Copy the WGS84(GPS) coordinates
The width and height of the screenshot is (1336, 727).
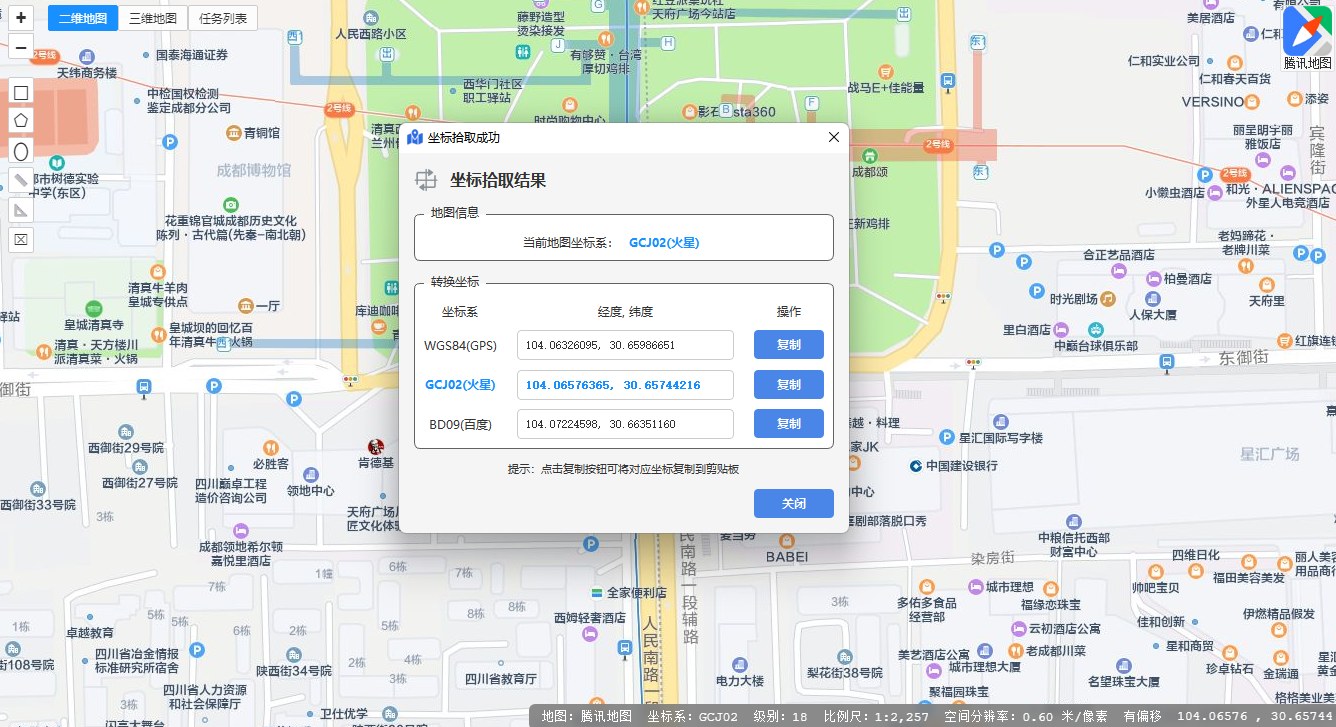pyautogui.click(x=789, y=345)
